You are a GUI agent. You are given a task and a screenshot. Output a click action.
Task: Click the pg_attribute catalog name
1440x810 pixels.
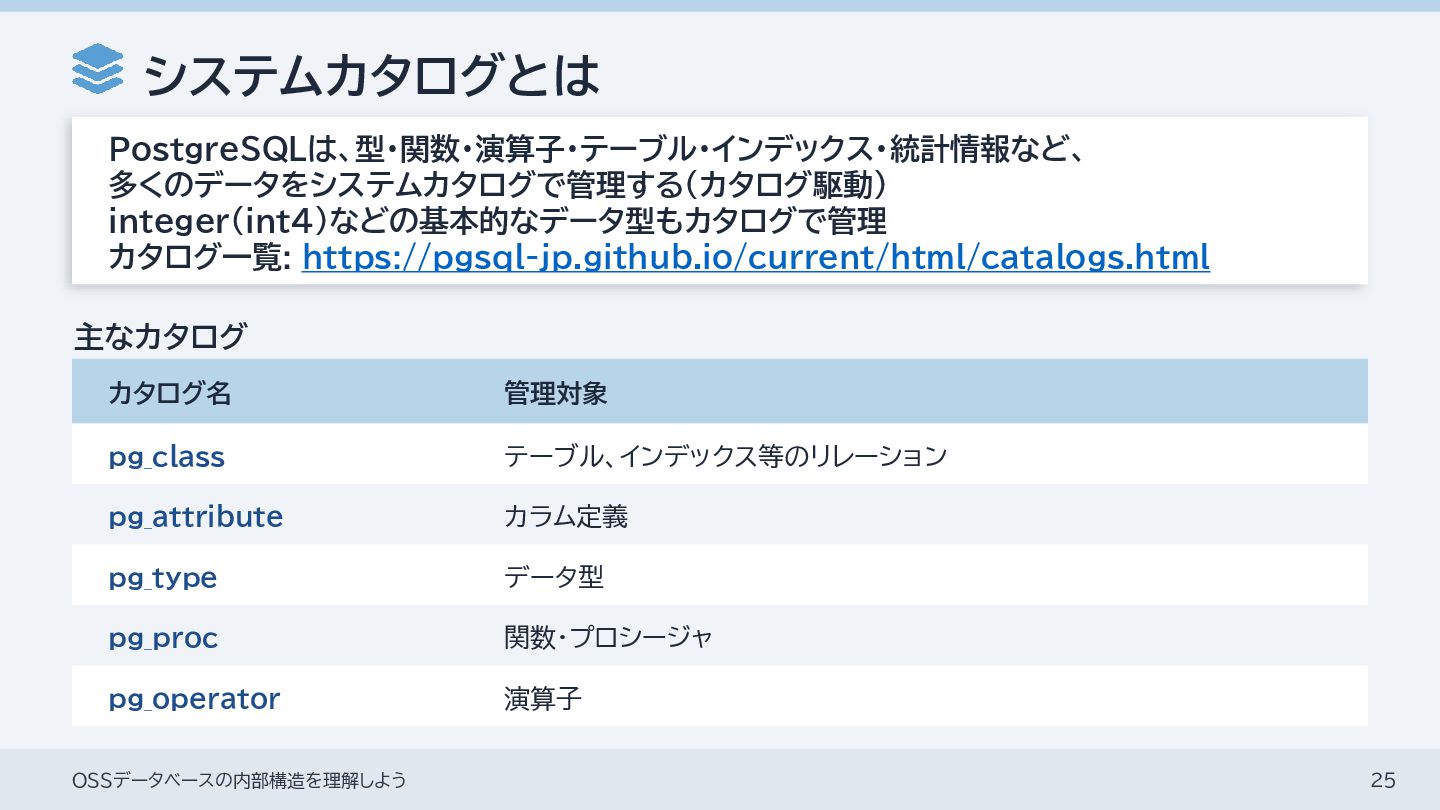tap(195, 517)
